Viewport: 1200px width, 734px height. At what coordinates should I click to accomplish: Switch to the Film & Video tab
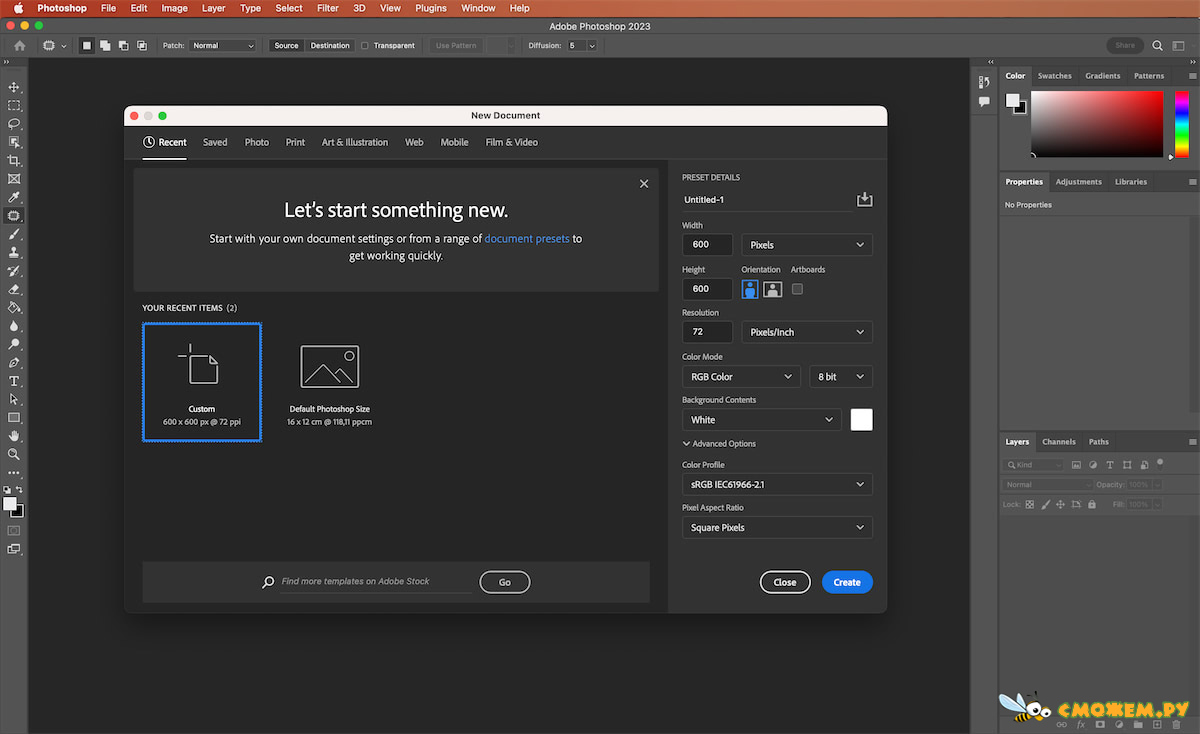[512, 142]
